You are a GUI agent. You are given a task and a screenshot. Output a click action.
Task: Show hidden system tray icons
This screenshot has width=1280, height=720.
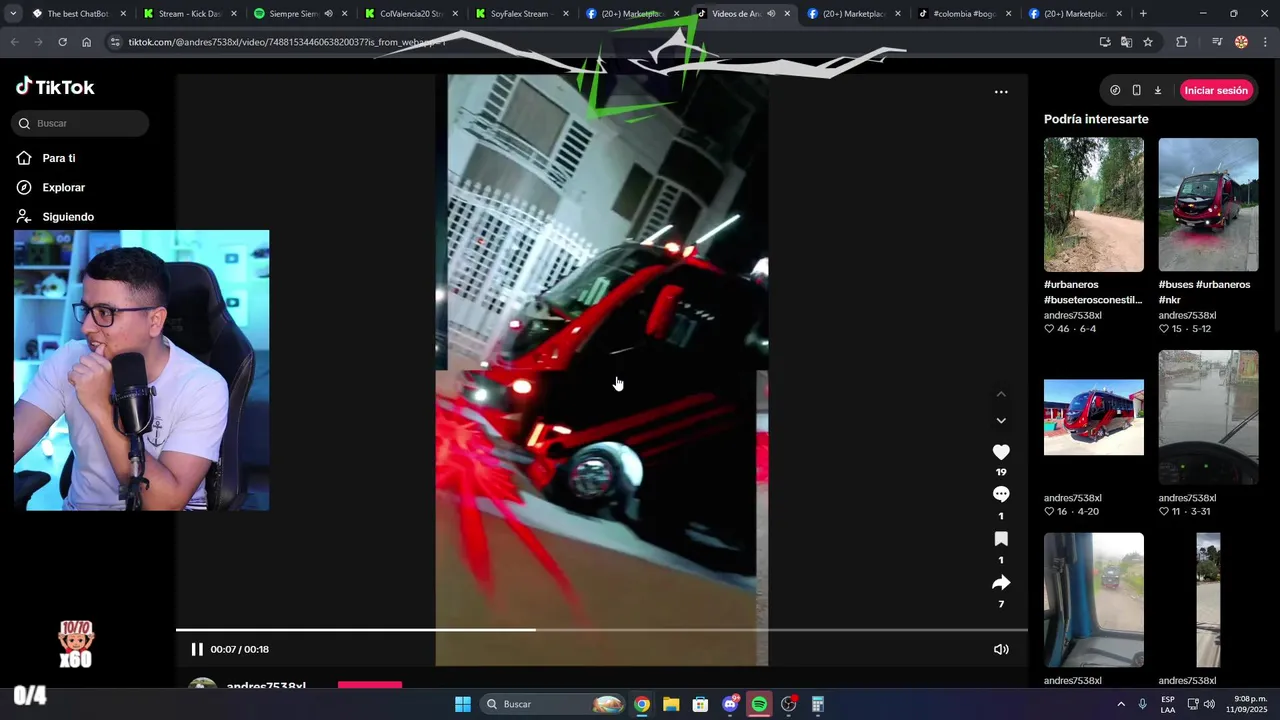pyautogui.click(x=1120, y=704)
